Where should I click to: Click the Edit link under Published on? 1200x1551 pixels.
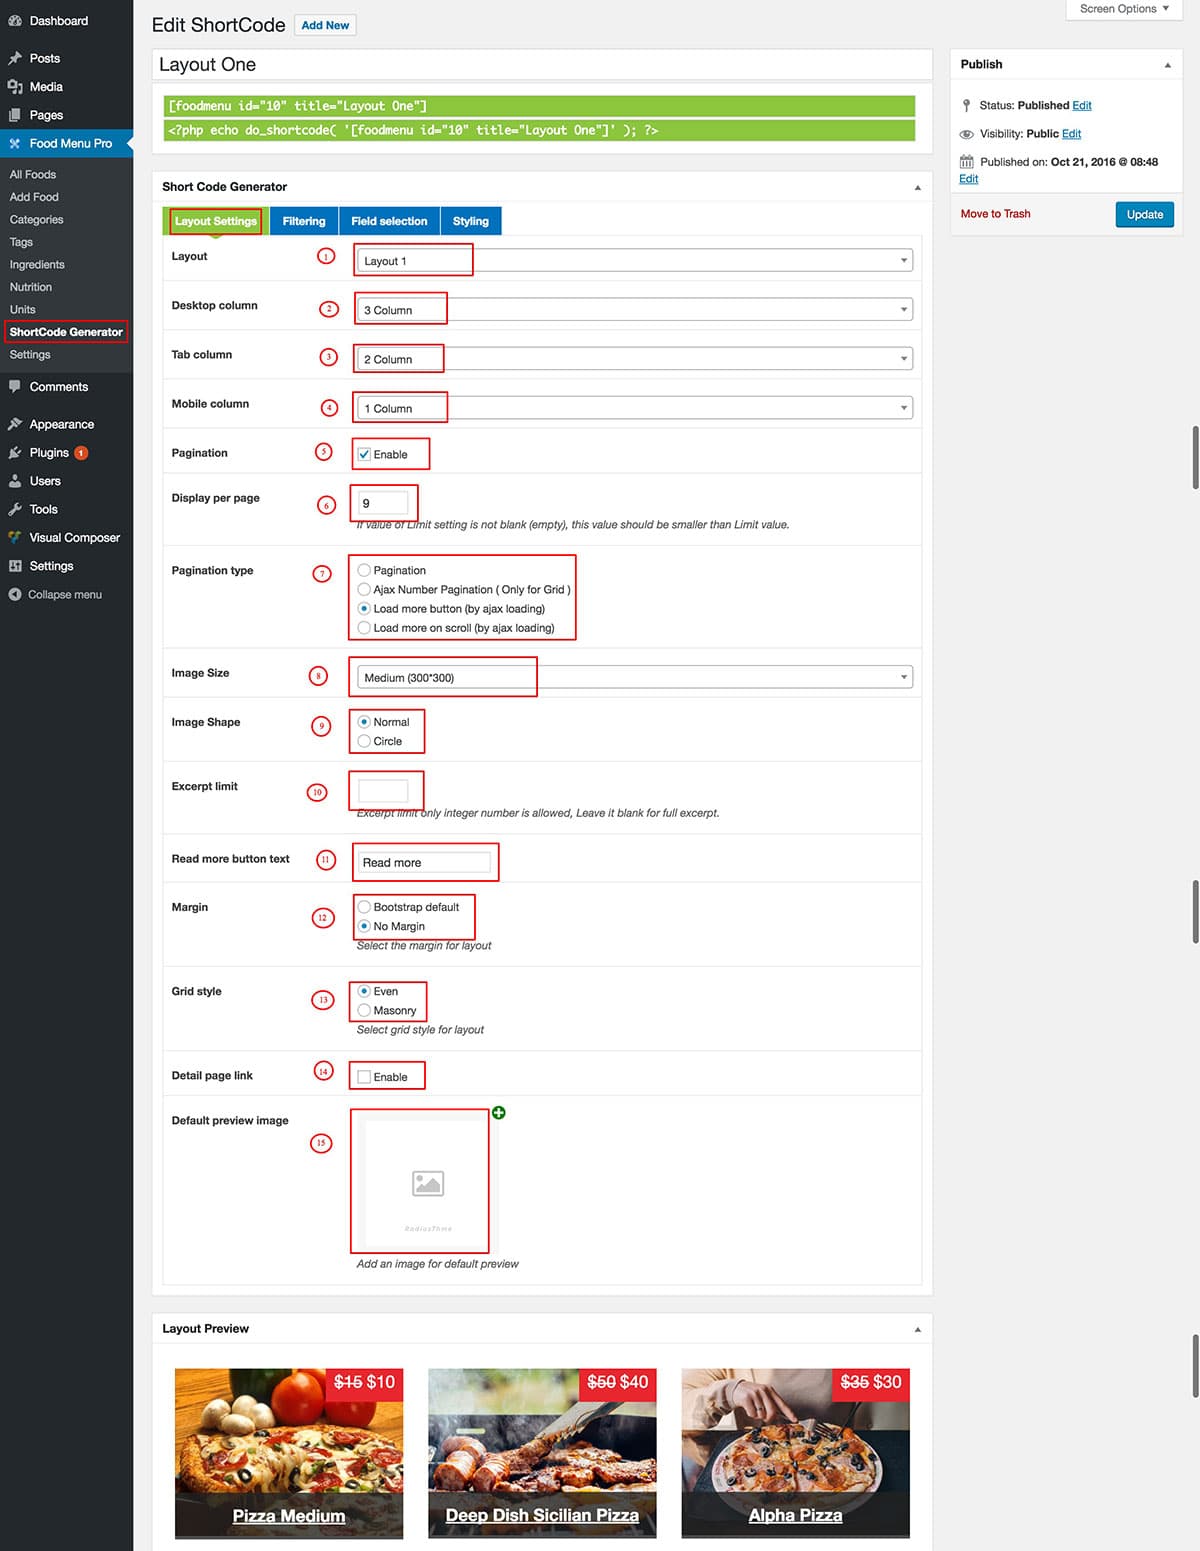[968, 179]
